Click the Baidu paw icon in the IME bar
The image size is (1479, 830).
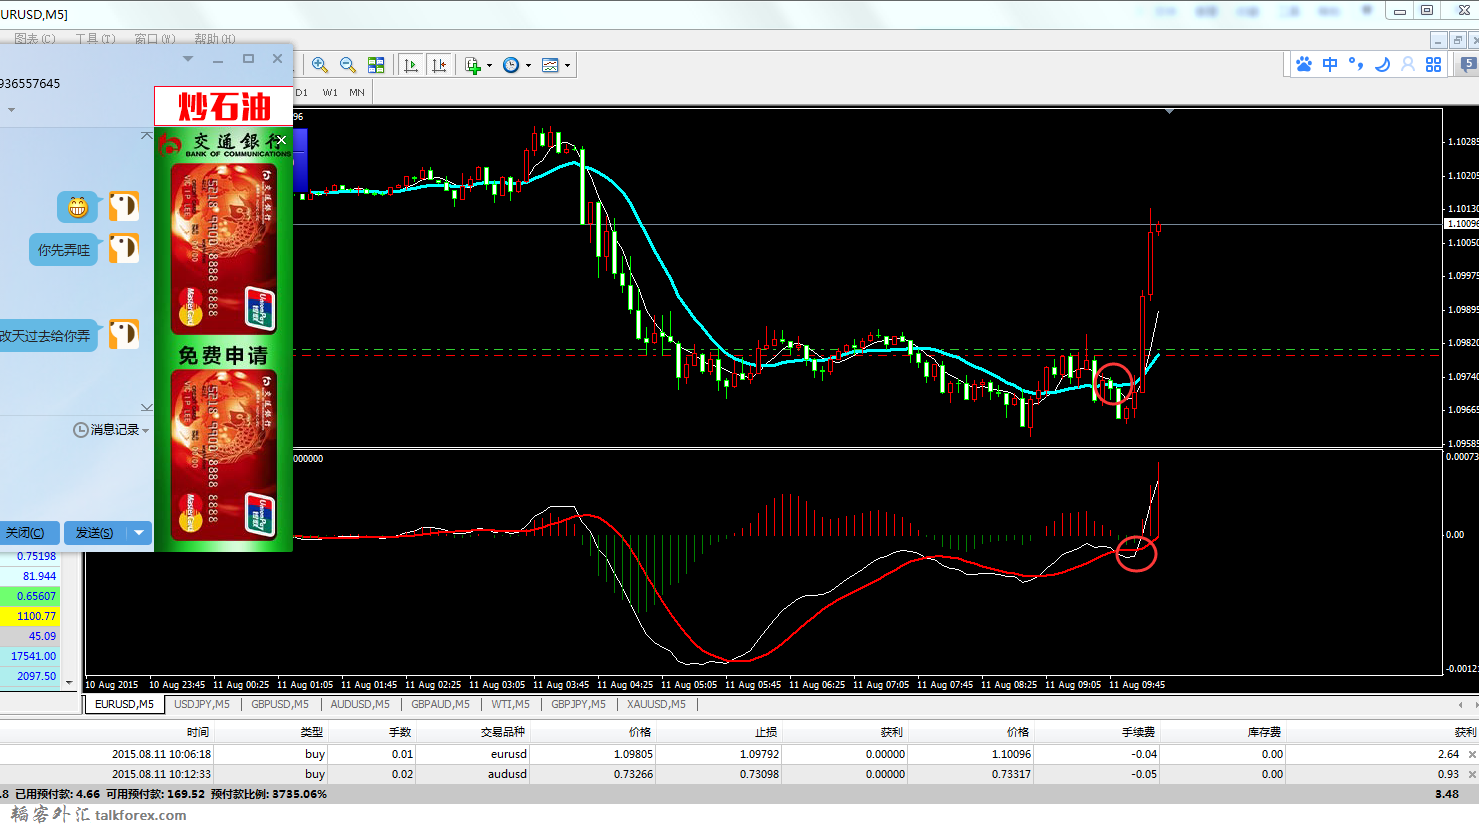click(1304, 64)
